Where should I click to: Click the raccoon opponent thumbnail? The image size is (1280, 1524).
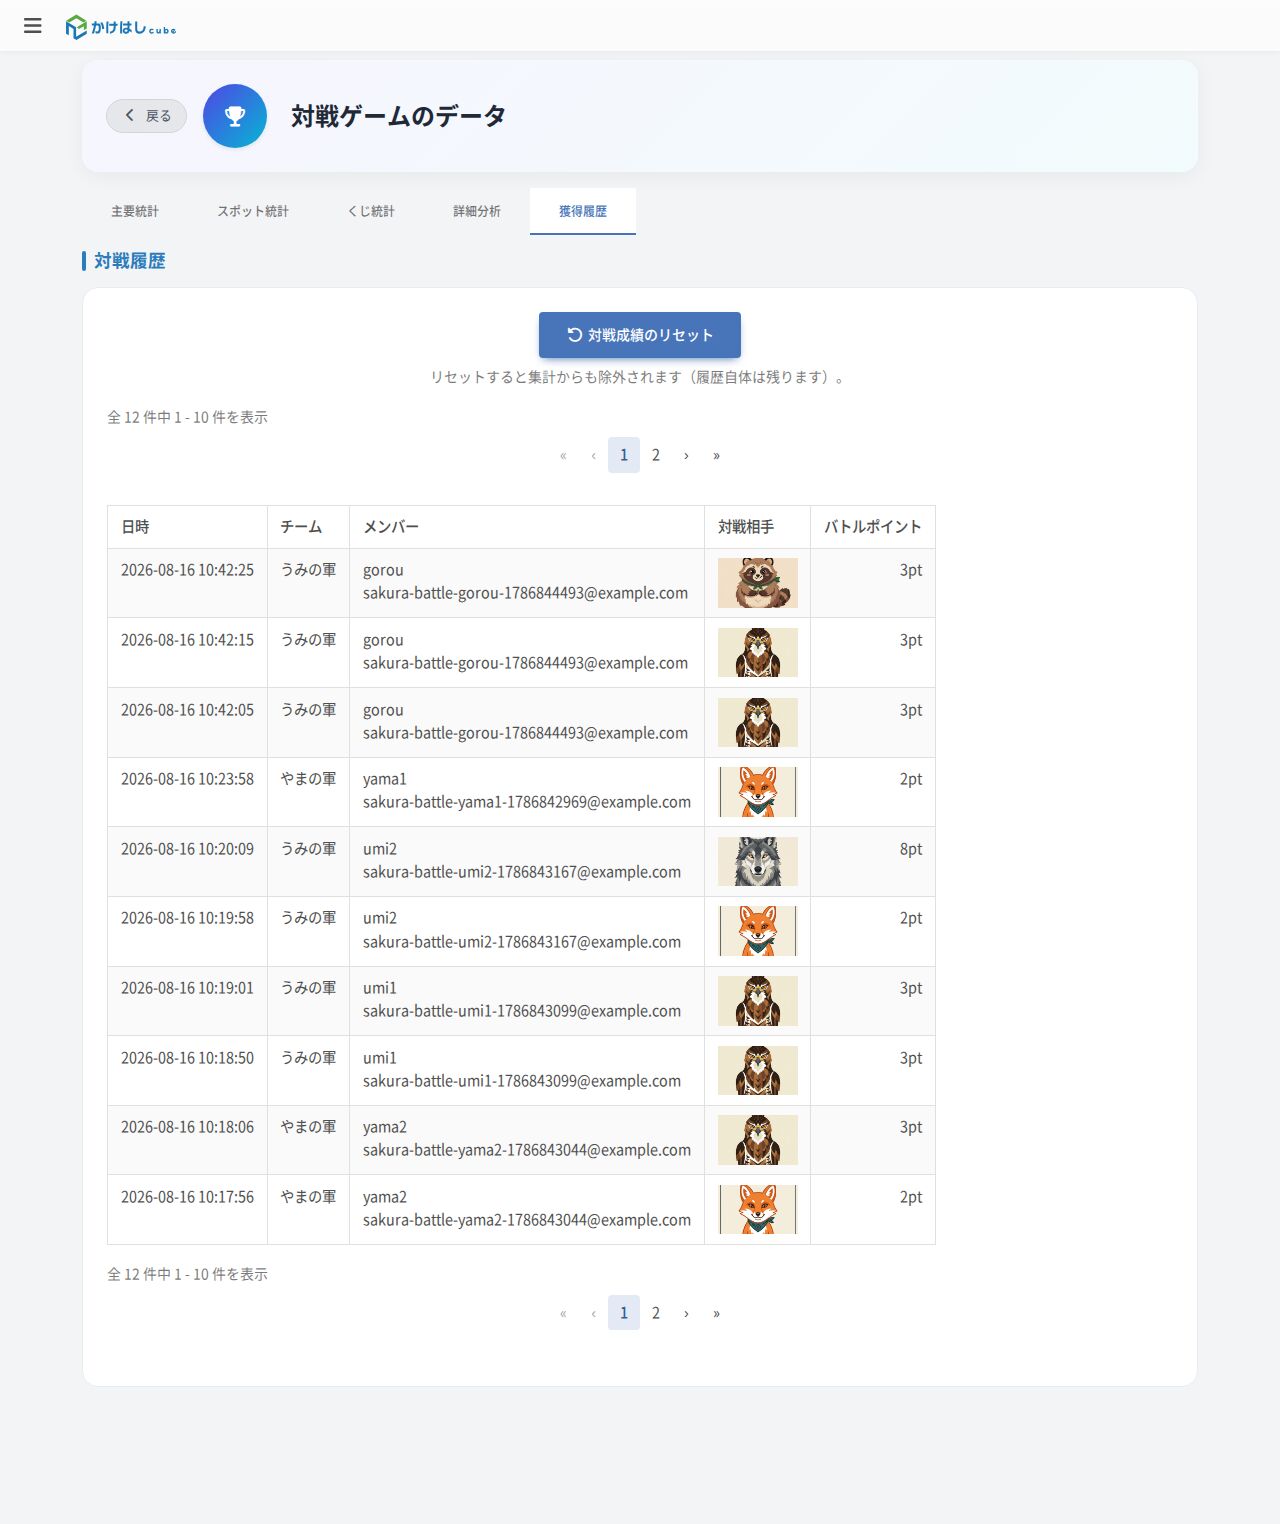click(x=758, y=583)
